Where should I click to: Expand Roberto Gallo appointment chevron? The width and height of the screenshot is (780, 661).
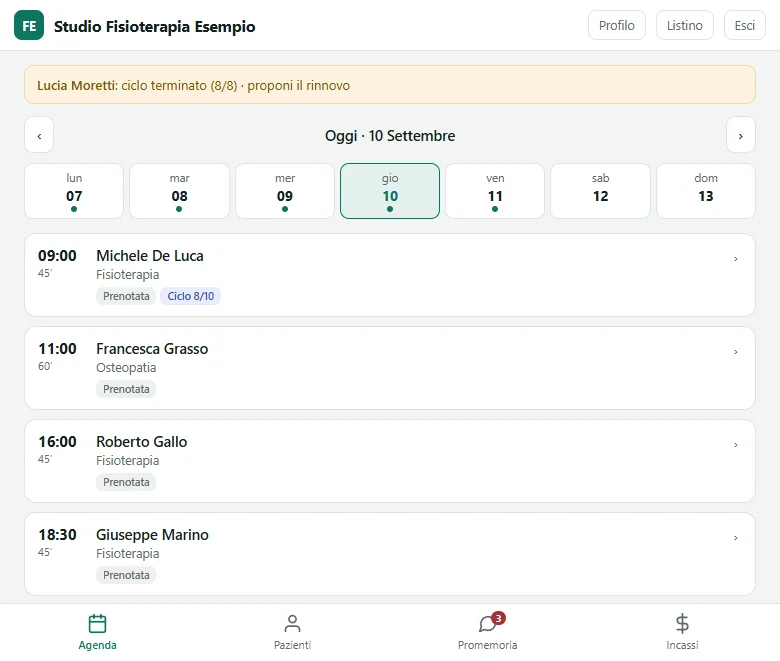pos(735,445)
